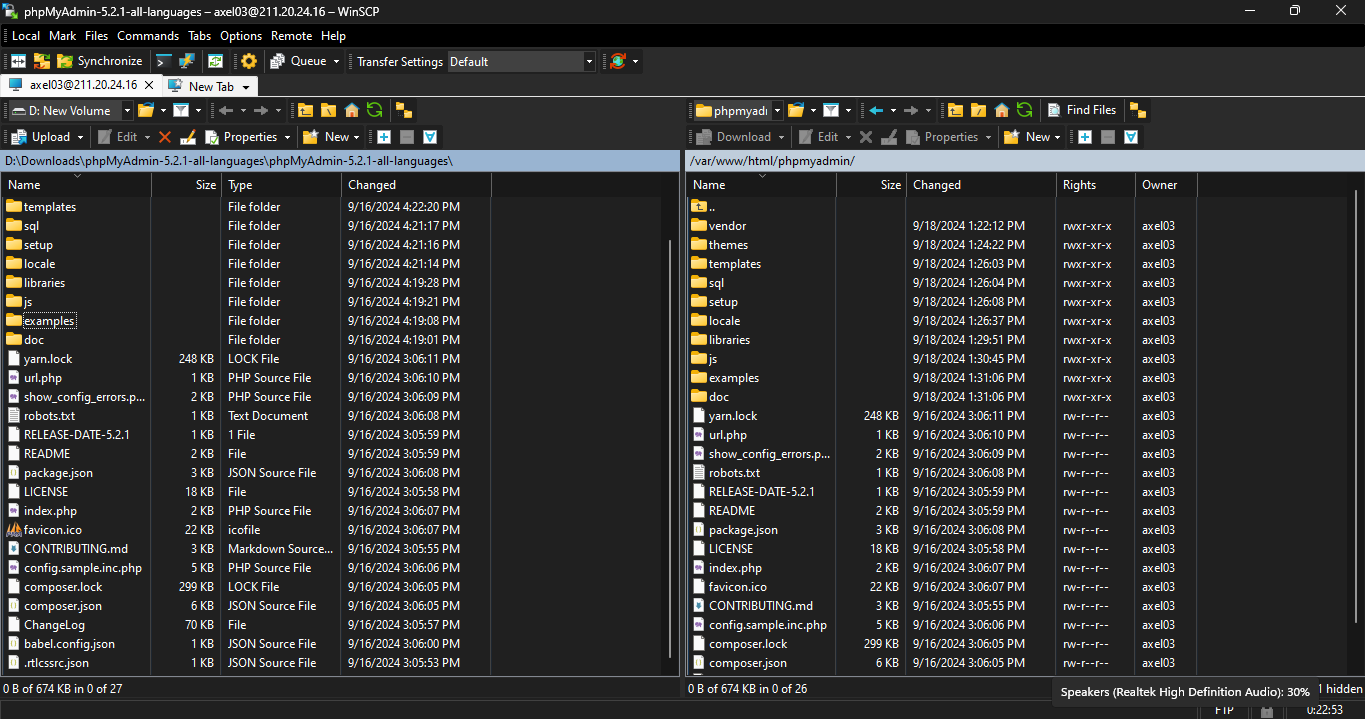The height and width of the screenshot is (719, 1365).
Task: Expand the Upload dropdown arrow
Action: pyautogui.click(x=82, y=137)
